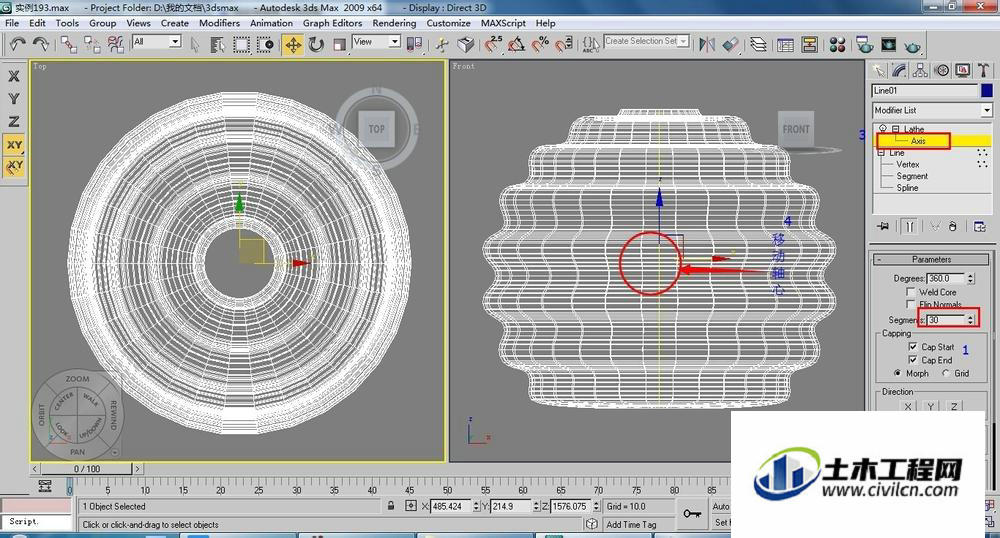Switch to the Motion command panel tab
Viewport: 1000px width, 538px height.
click(x=941, y=70)
